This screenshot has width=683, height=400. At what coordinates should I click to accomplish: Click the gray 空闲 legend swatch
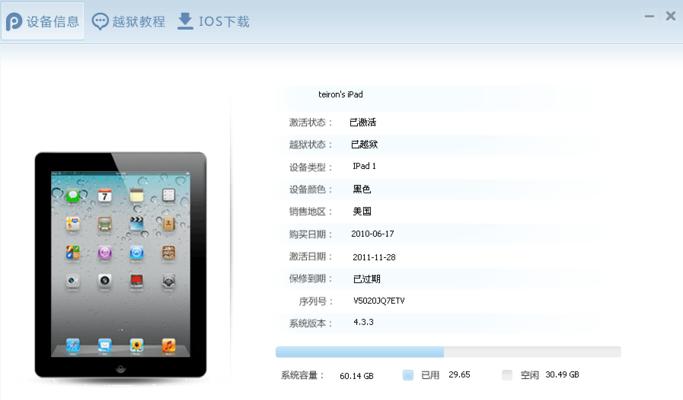[x=507, y=375]
